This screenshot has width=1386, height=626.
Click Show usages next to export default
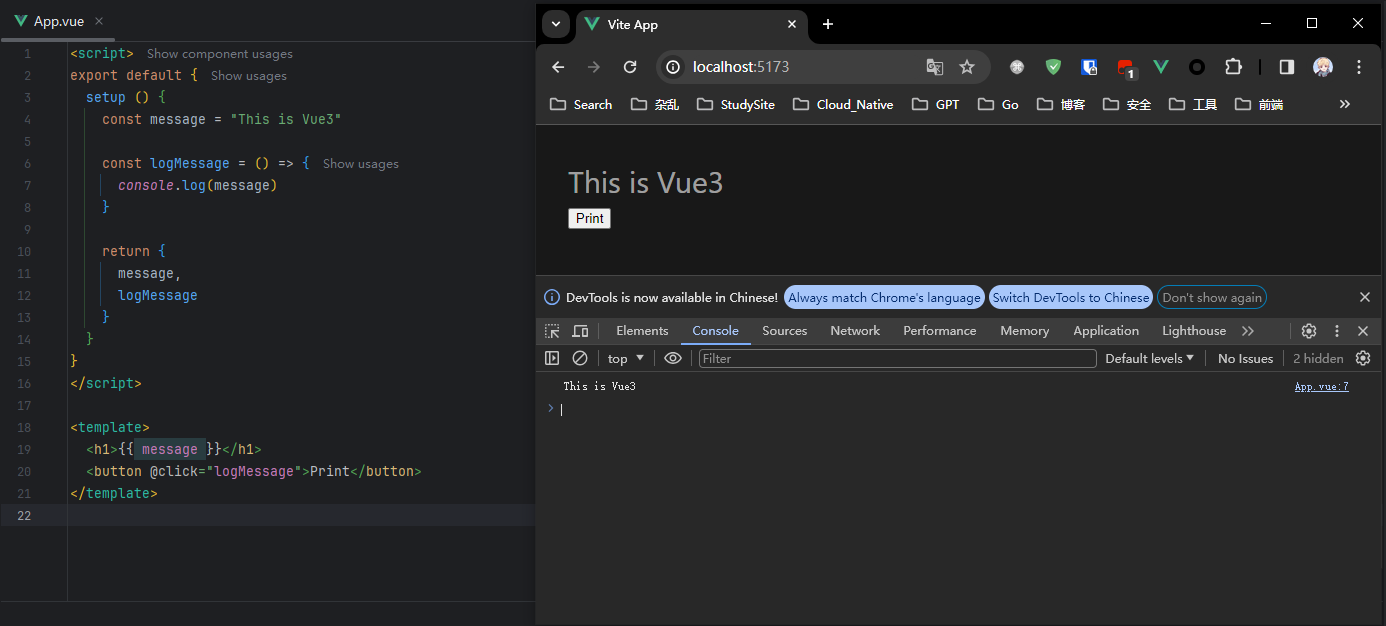[x=249, y=76]
